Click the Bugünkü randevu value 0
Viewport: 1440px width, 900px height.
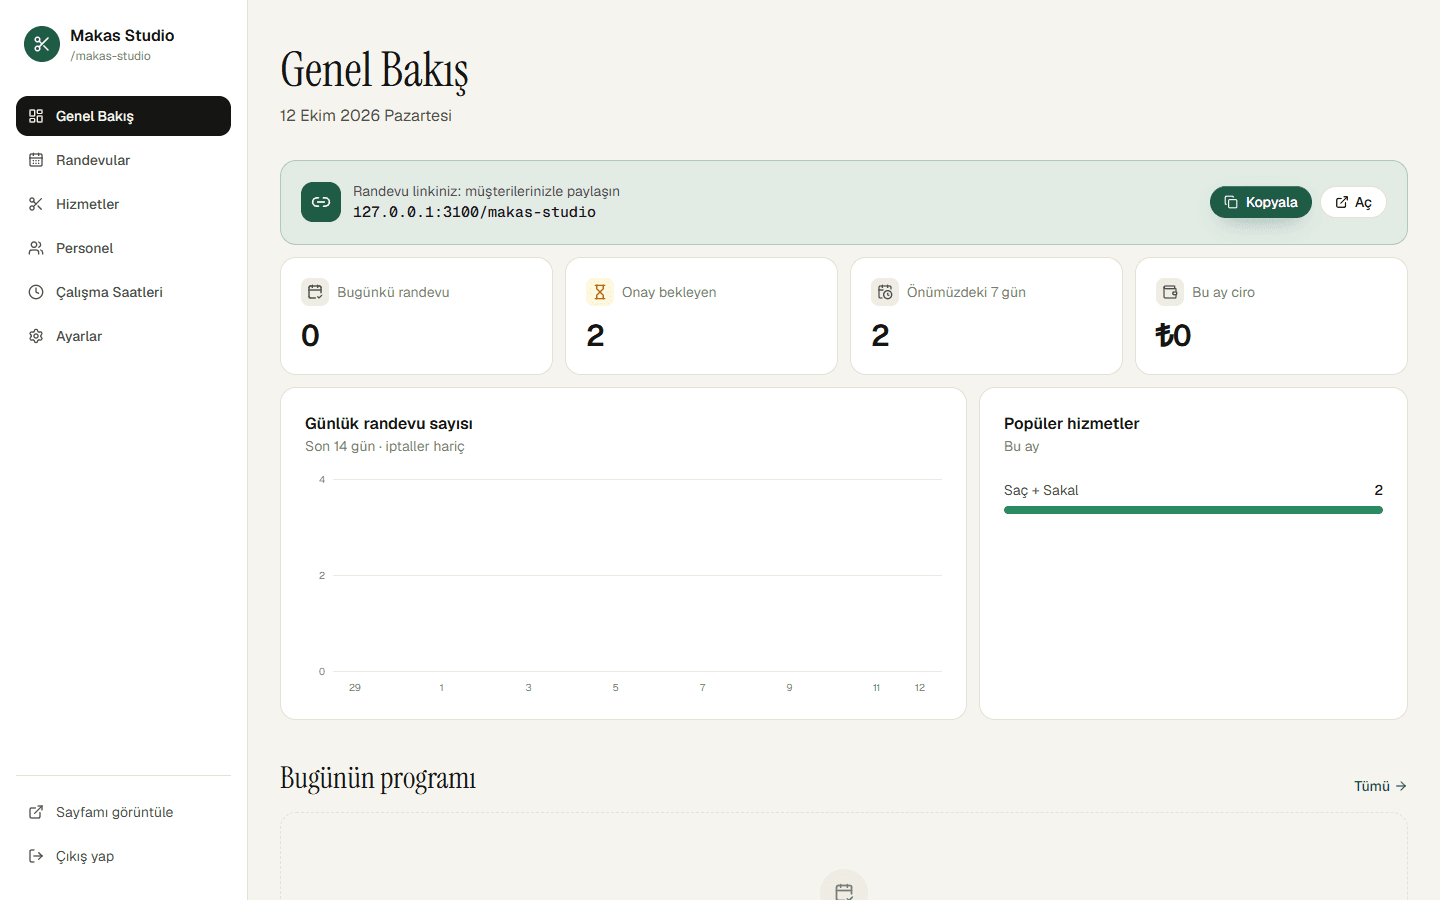click(x=310, y=336)
